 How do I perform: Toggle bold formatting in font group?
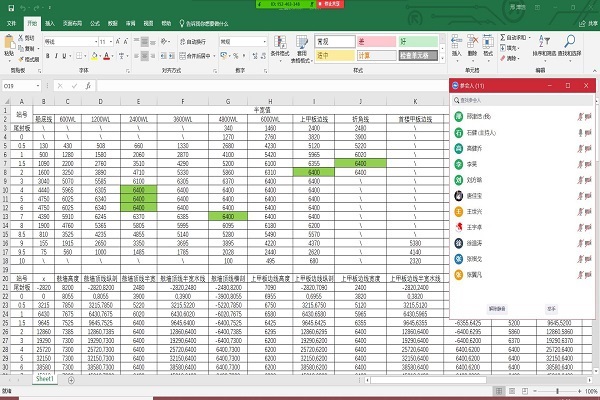(x=47, y=57)
